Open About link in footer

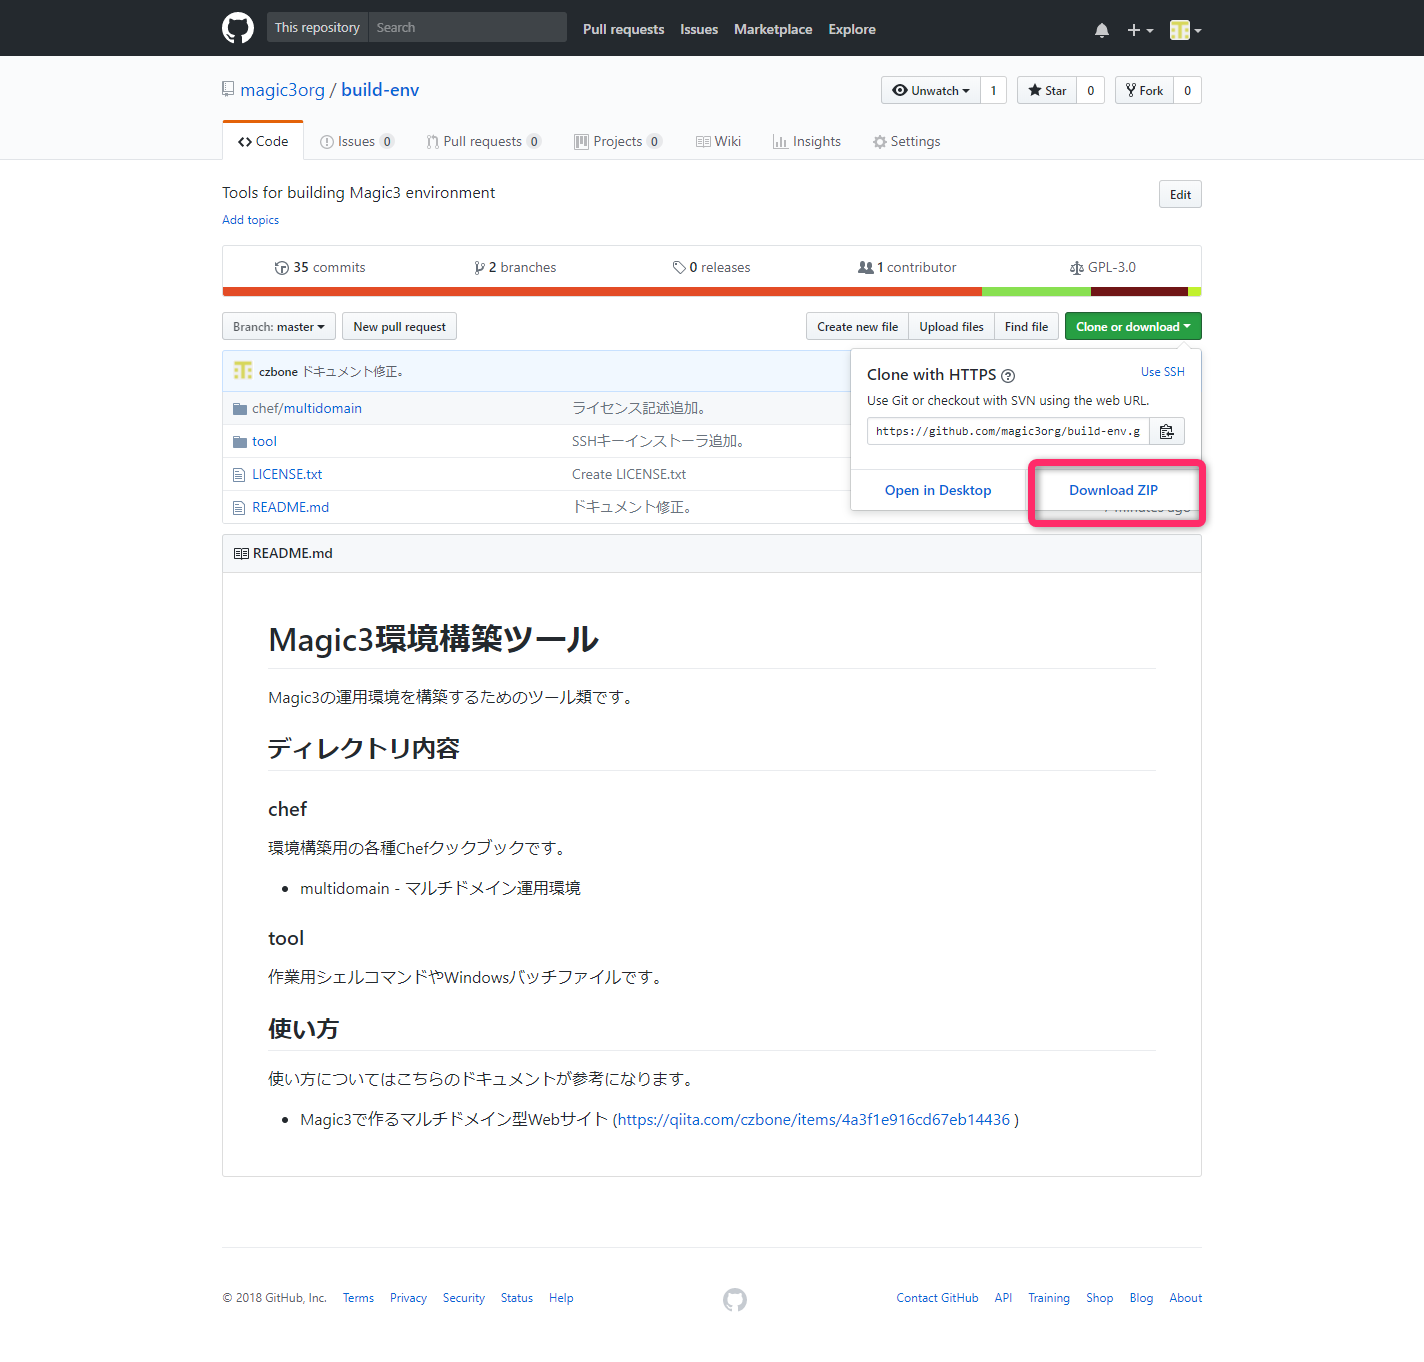click(1185, 1298)
